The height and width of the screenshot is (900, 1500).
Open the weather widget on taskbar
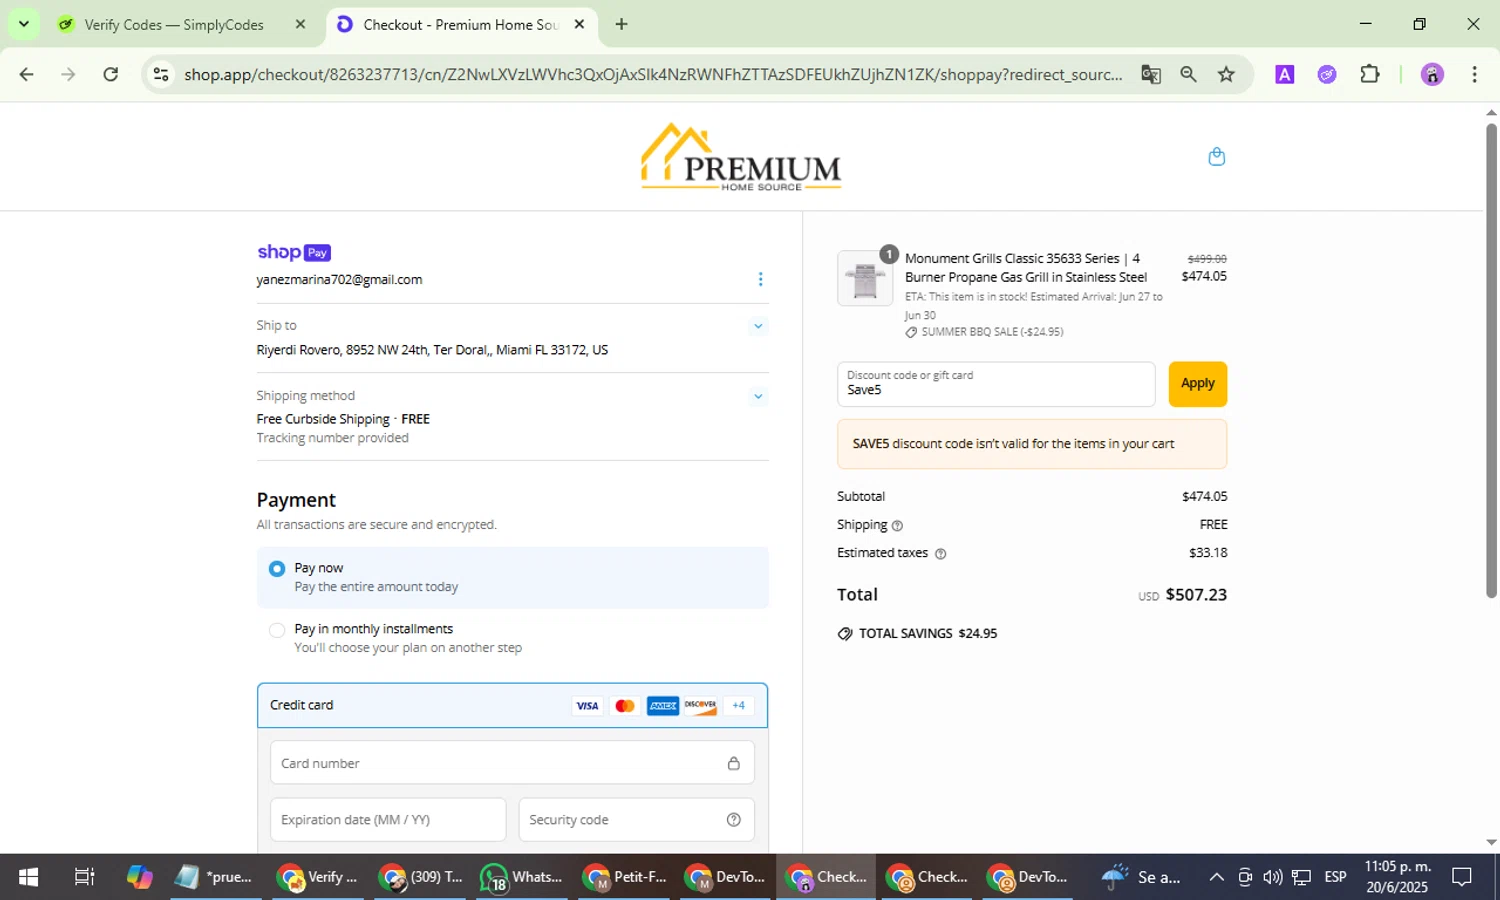1141,877
